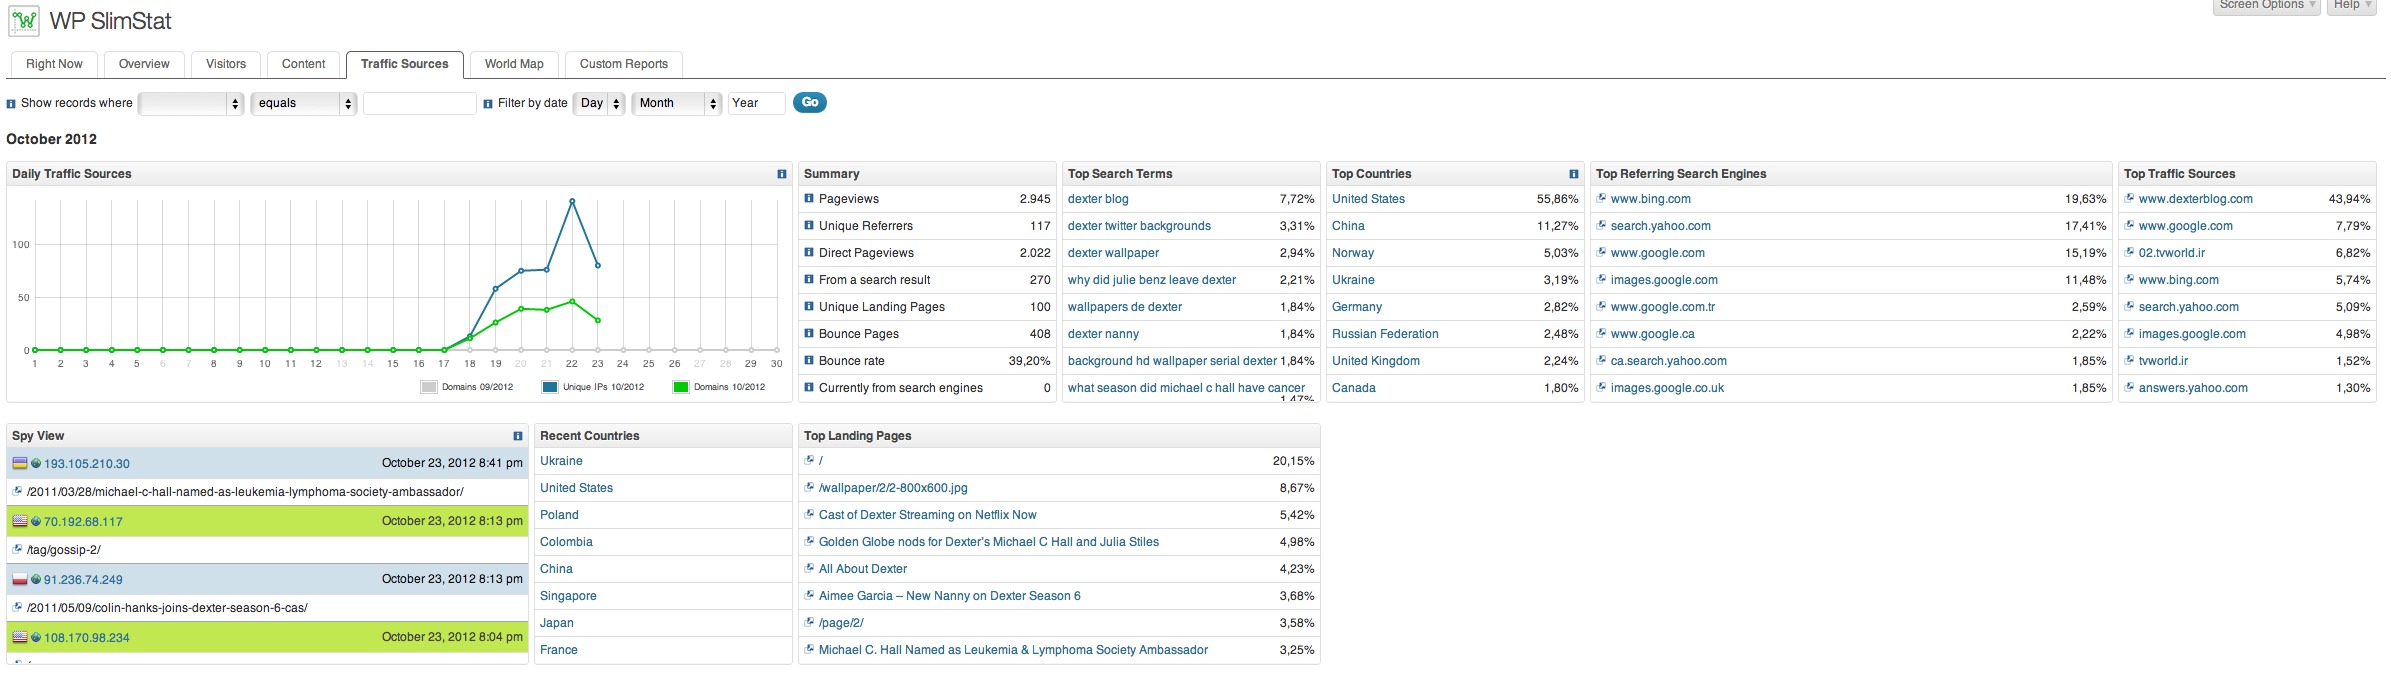Image resolution: width=2391 pixels, height=685 pixels.
Task: Click info icon beside Unique Referrers
Action: pos(809,225)
